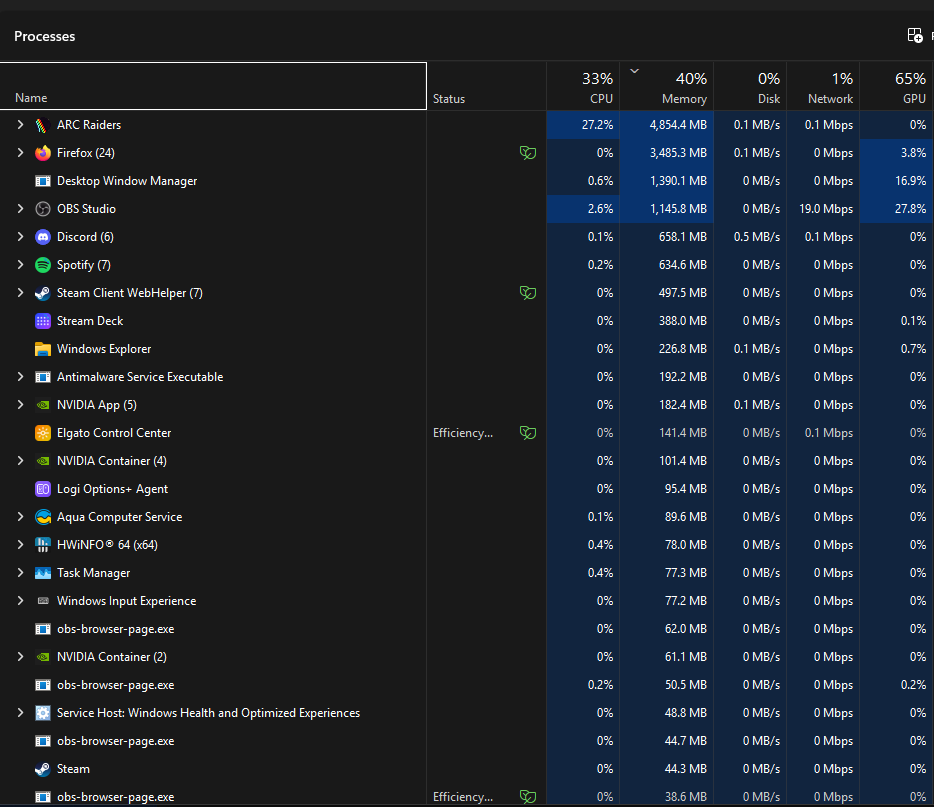Viewport: 934px width, 807px height.
Task: Sort processes by Memory column header
Action: (667, 86)
